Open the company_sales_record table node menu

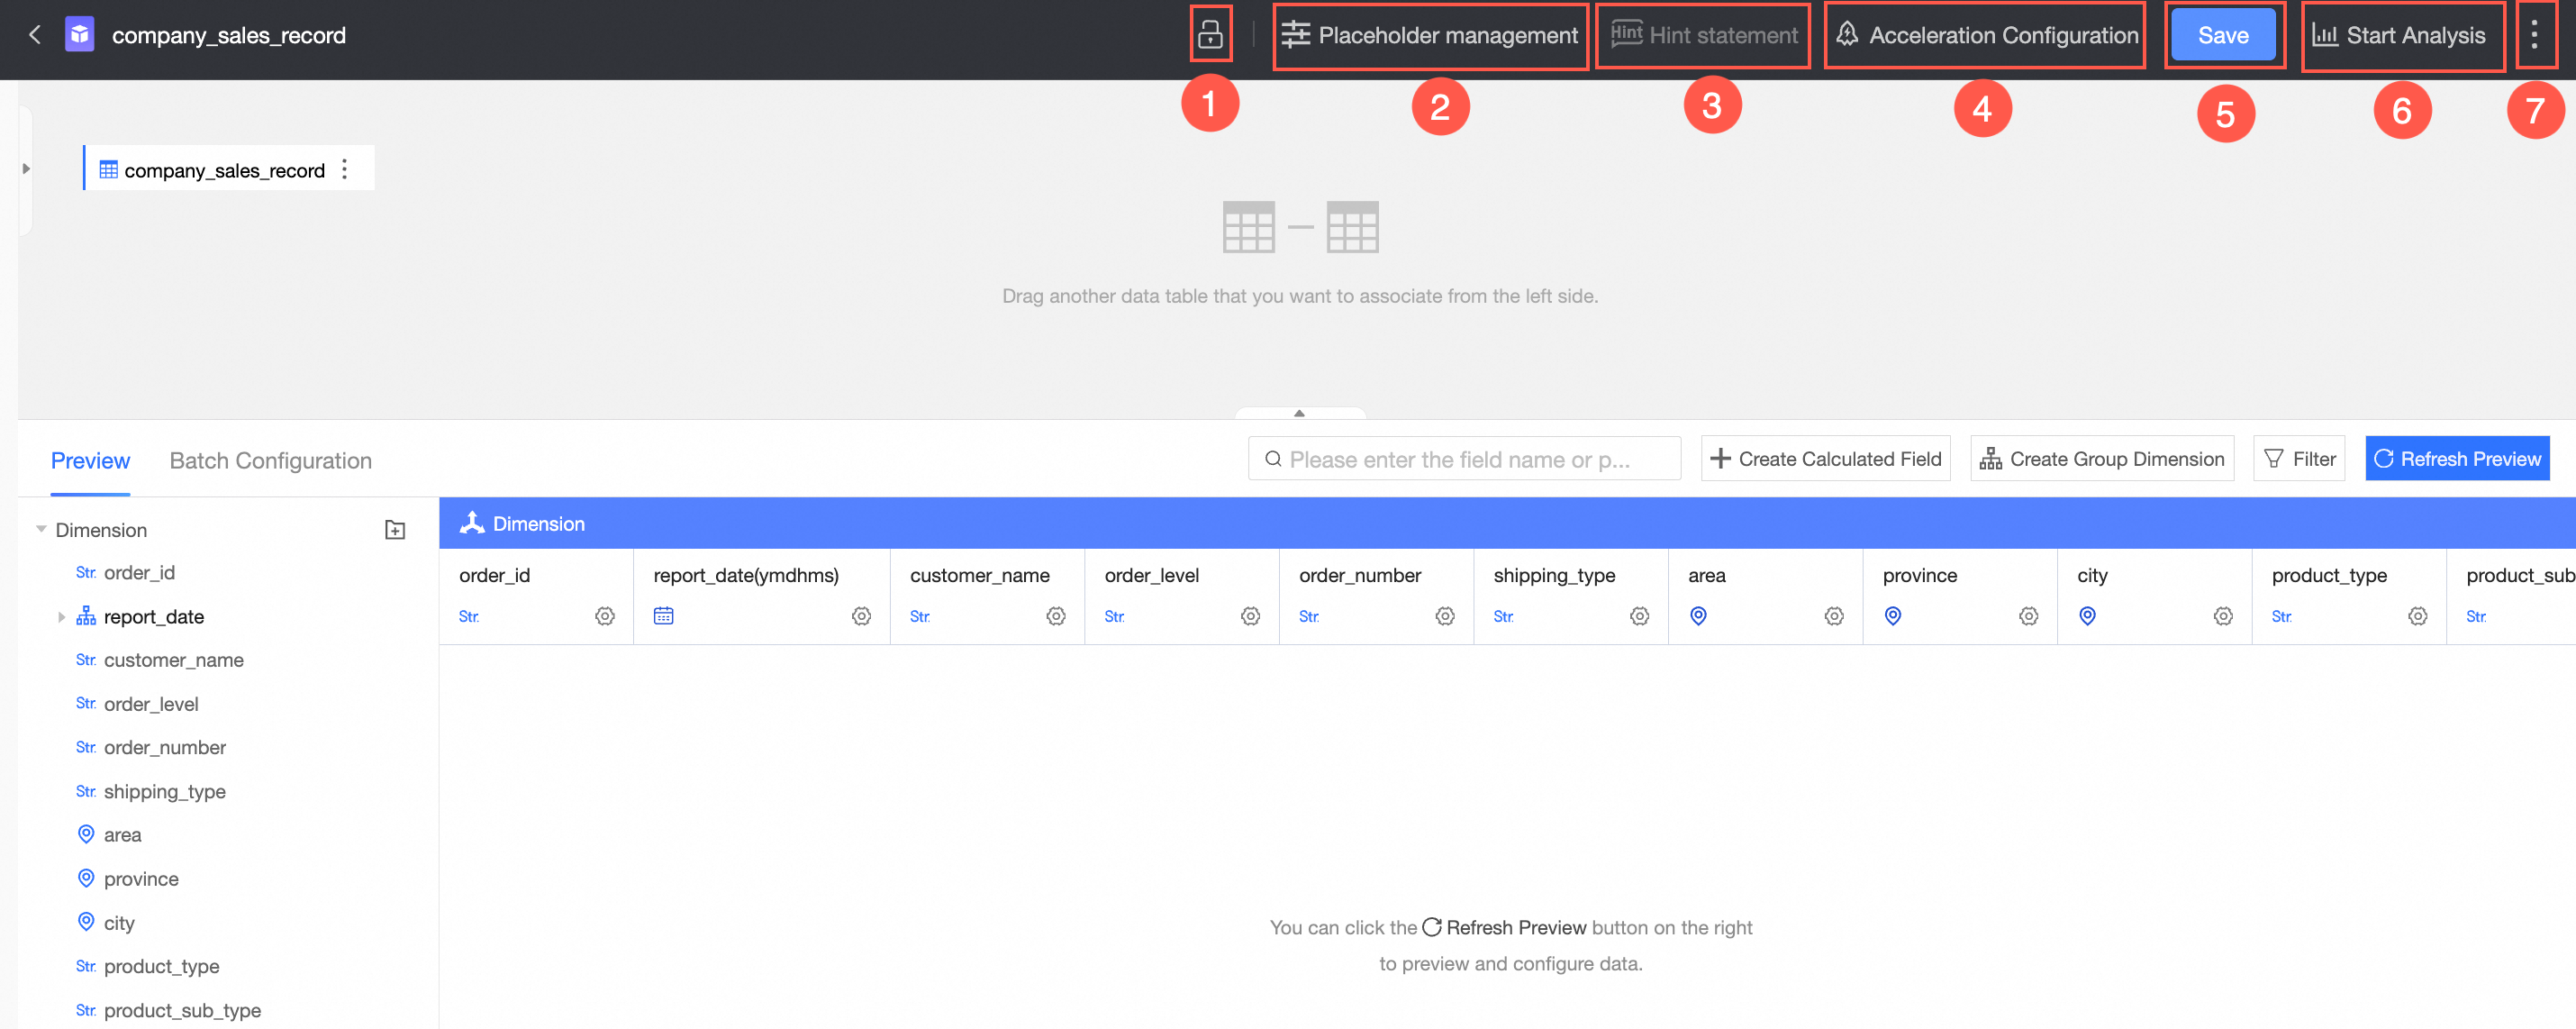point(345,169)
